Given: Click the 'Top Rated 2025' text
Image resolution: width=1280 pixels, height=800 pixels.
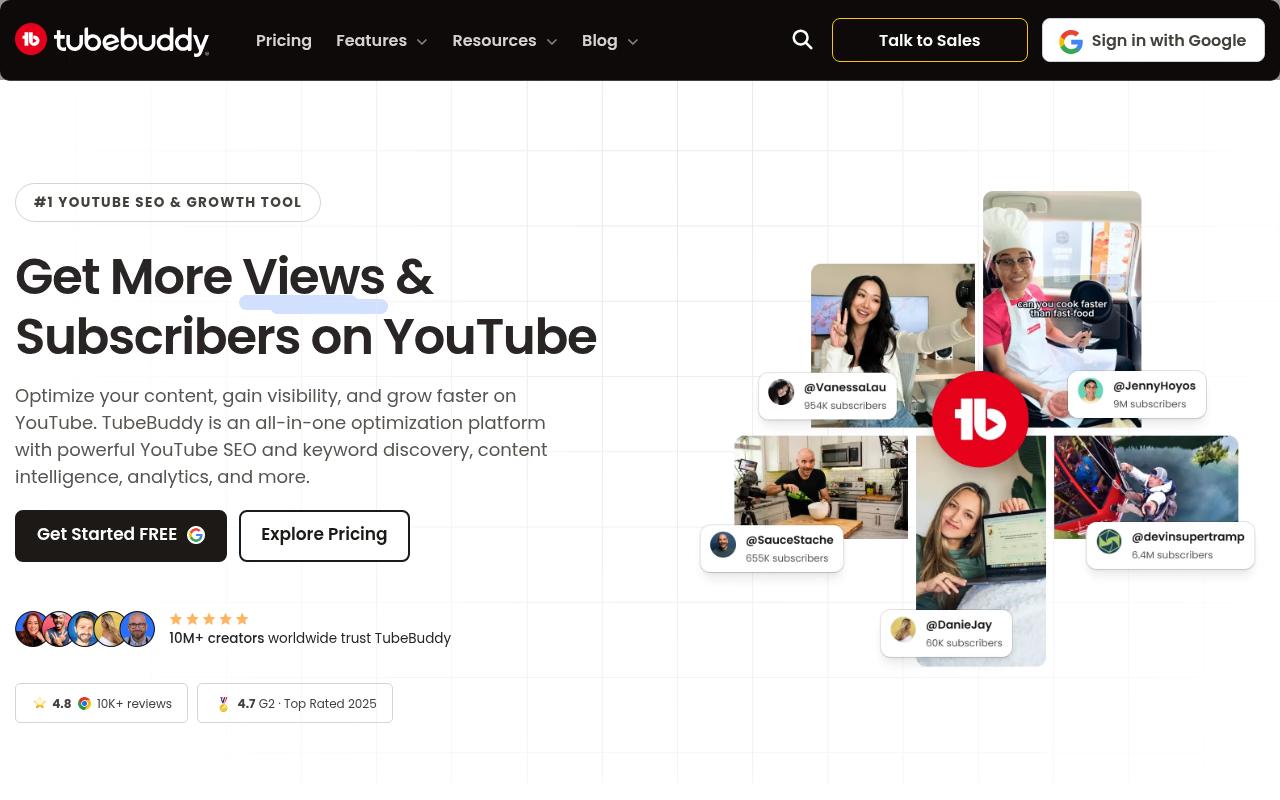Looking at the screenshot, I should 330,704.
